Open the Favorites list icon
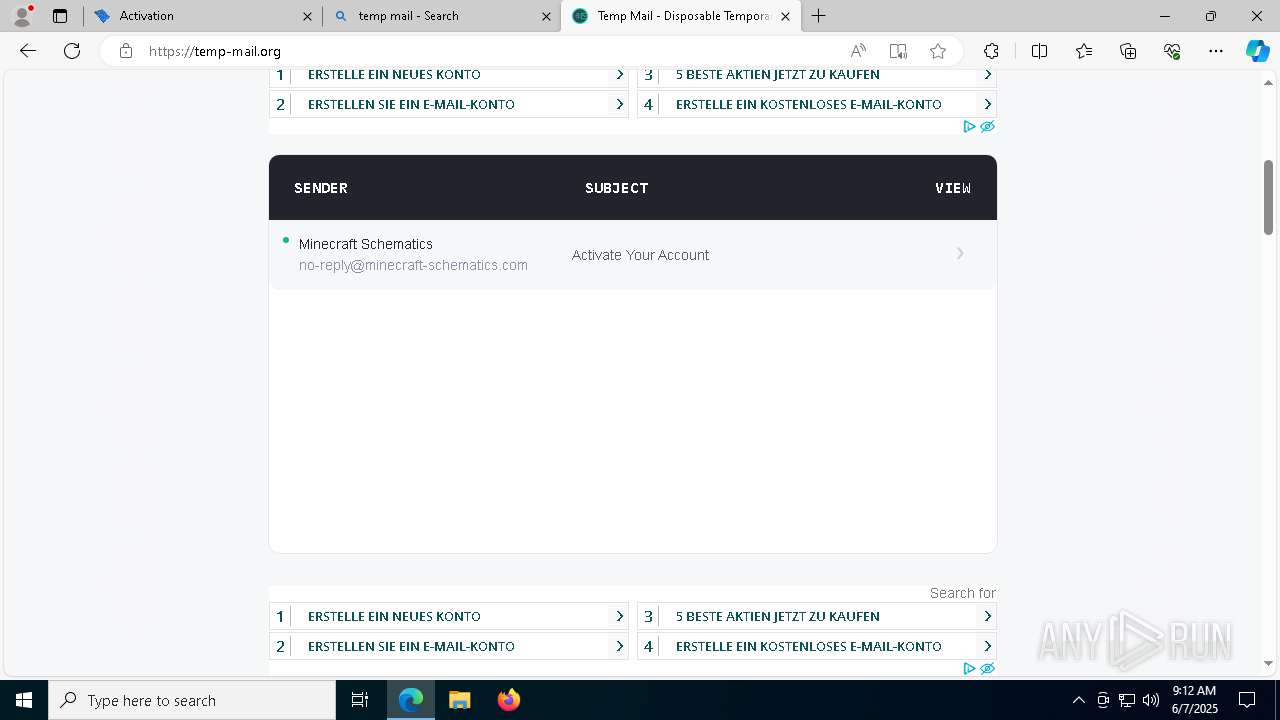Image resolution: width=1280 pixels, height=720 pixels. pyautogui.click(x=1084, y=51)
